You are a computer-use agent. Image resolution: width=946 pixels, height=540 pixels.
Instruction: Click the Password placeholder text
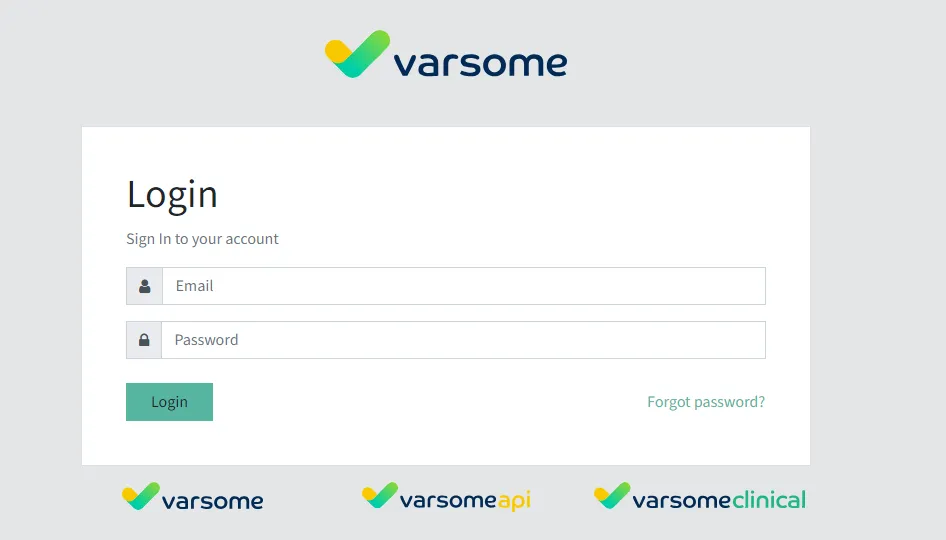206,340
